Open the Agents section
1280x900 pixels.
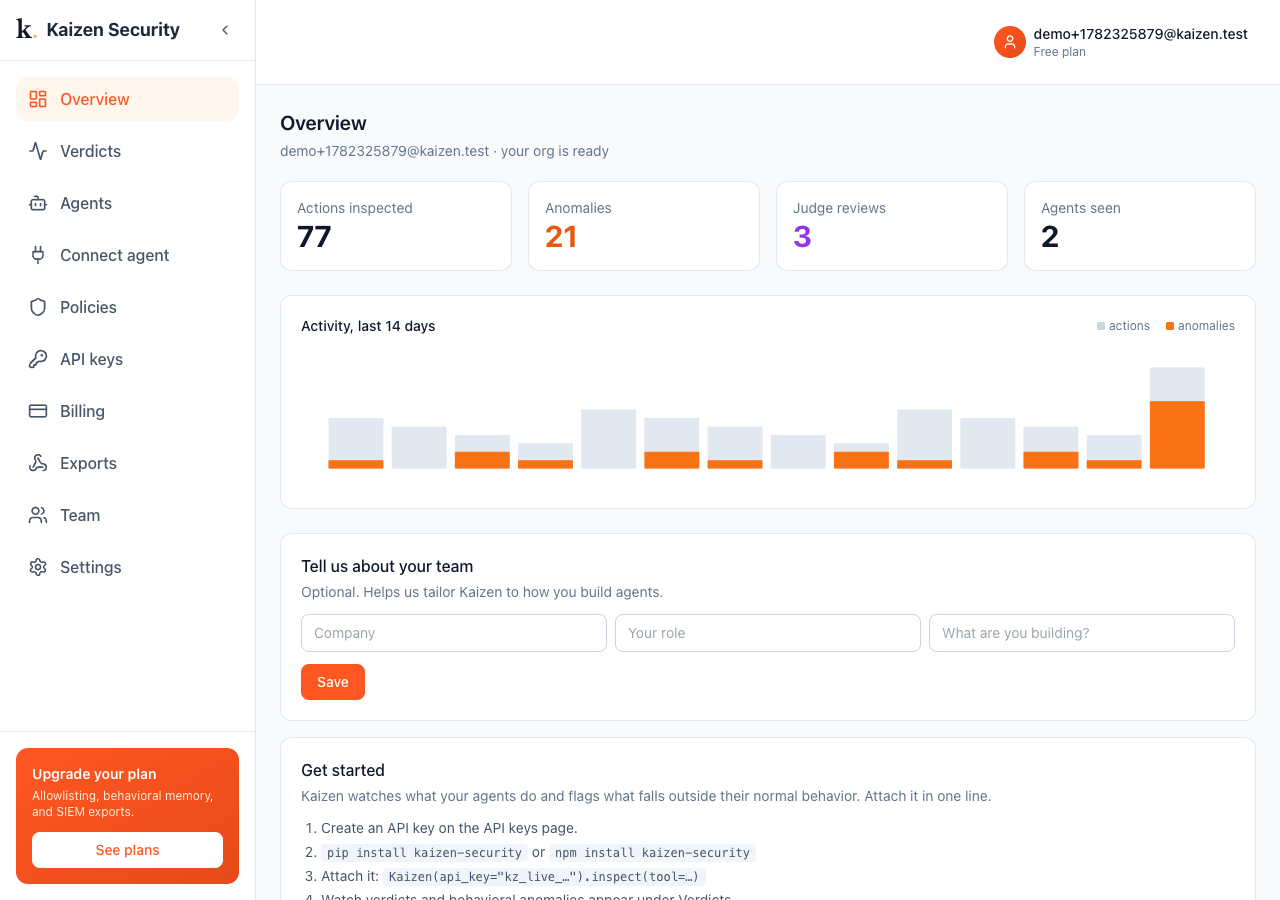click(127, 203)
